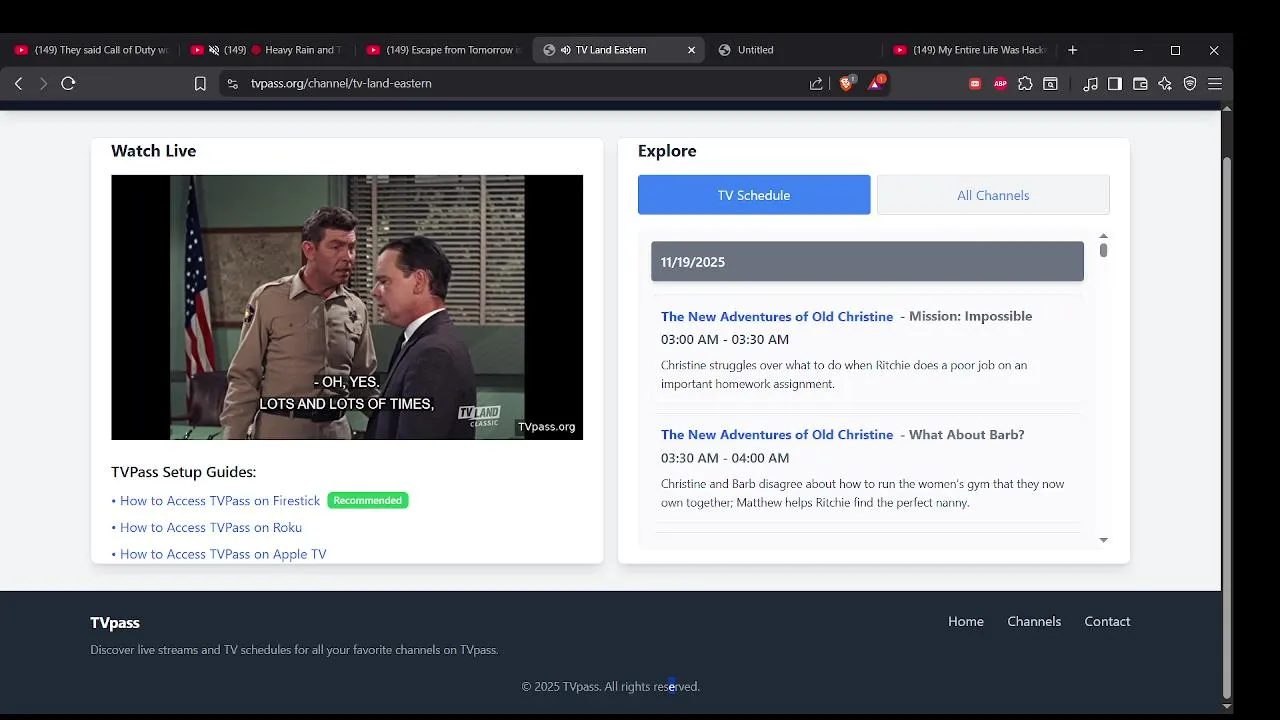Go forward using the browser forward arrow

point(43,84)
